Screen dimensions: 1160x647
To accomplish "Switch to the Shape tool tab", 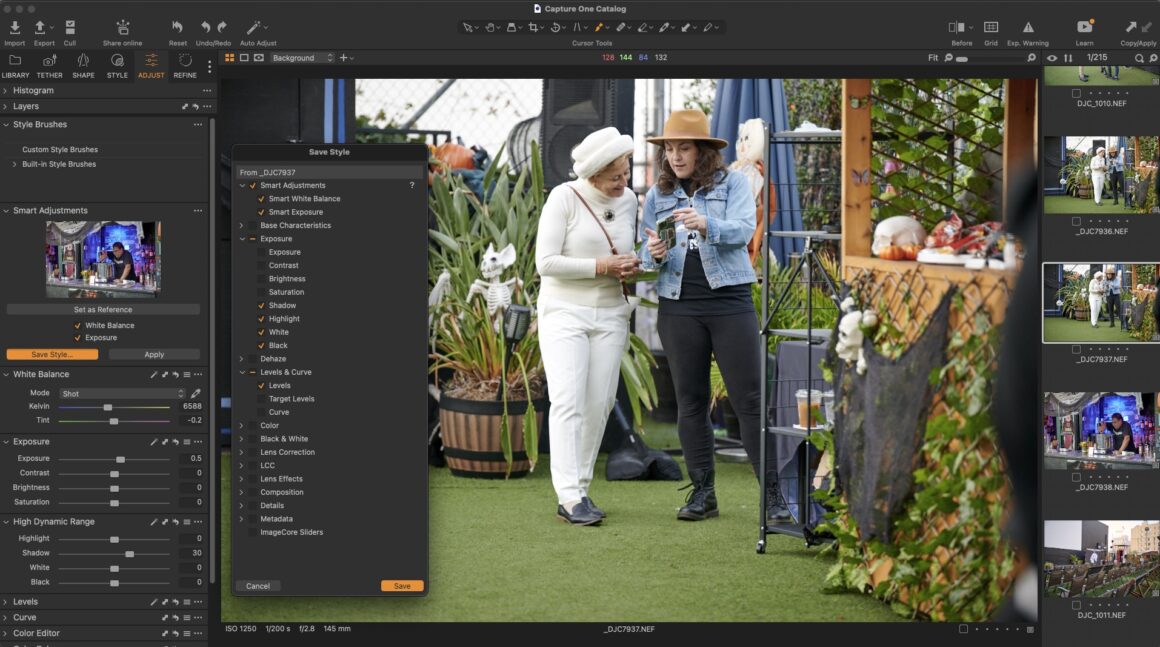I will coord(83,66).
